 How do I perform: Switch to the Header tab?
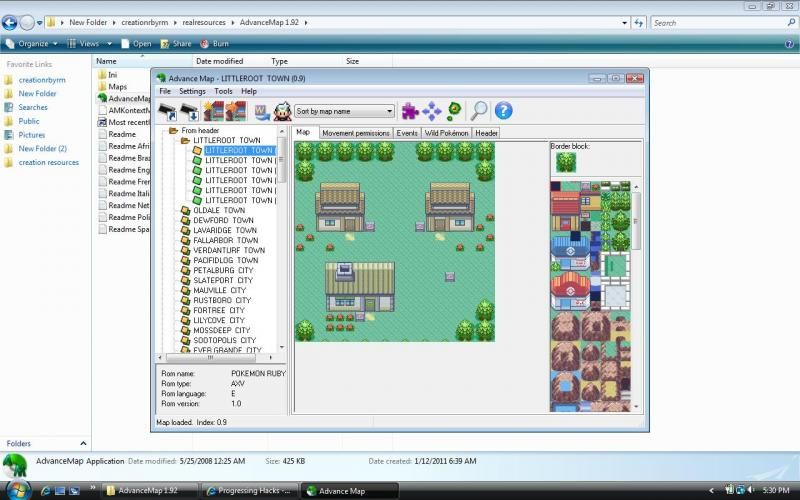point(486,133)
